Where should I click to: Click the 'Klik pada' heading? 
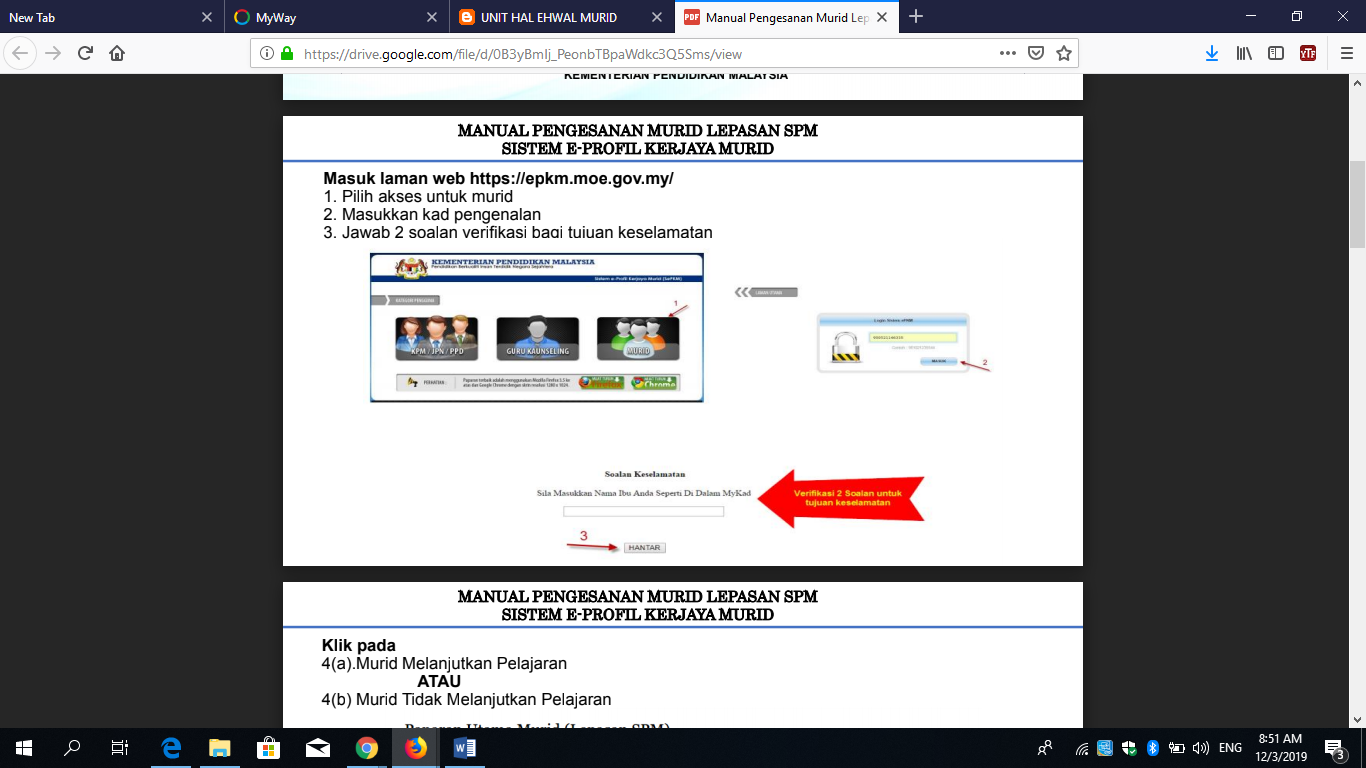359,645
